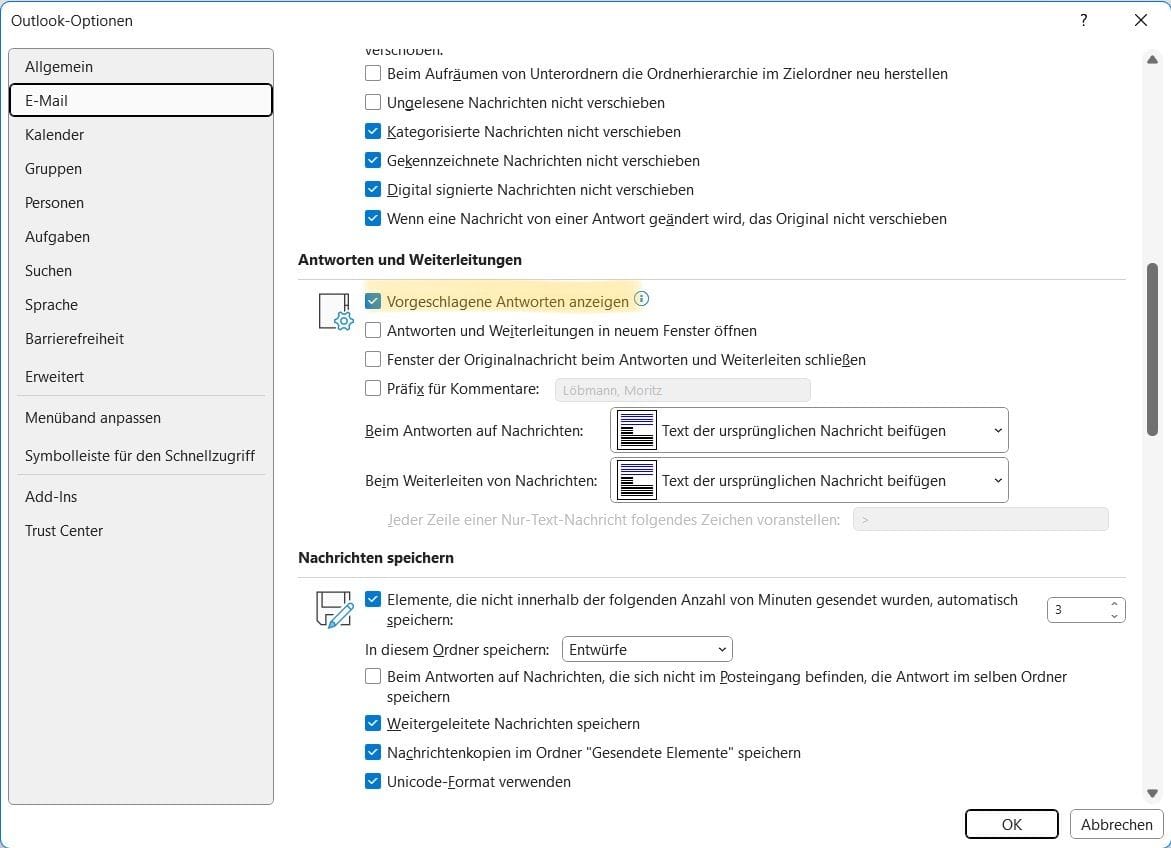
Task: Open the Gruppen category
Action: coord(140,169)
